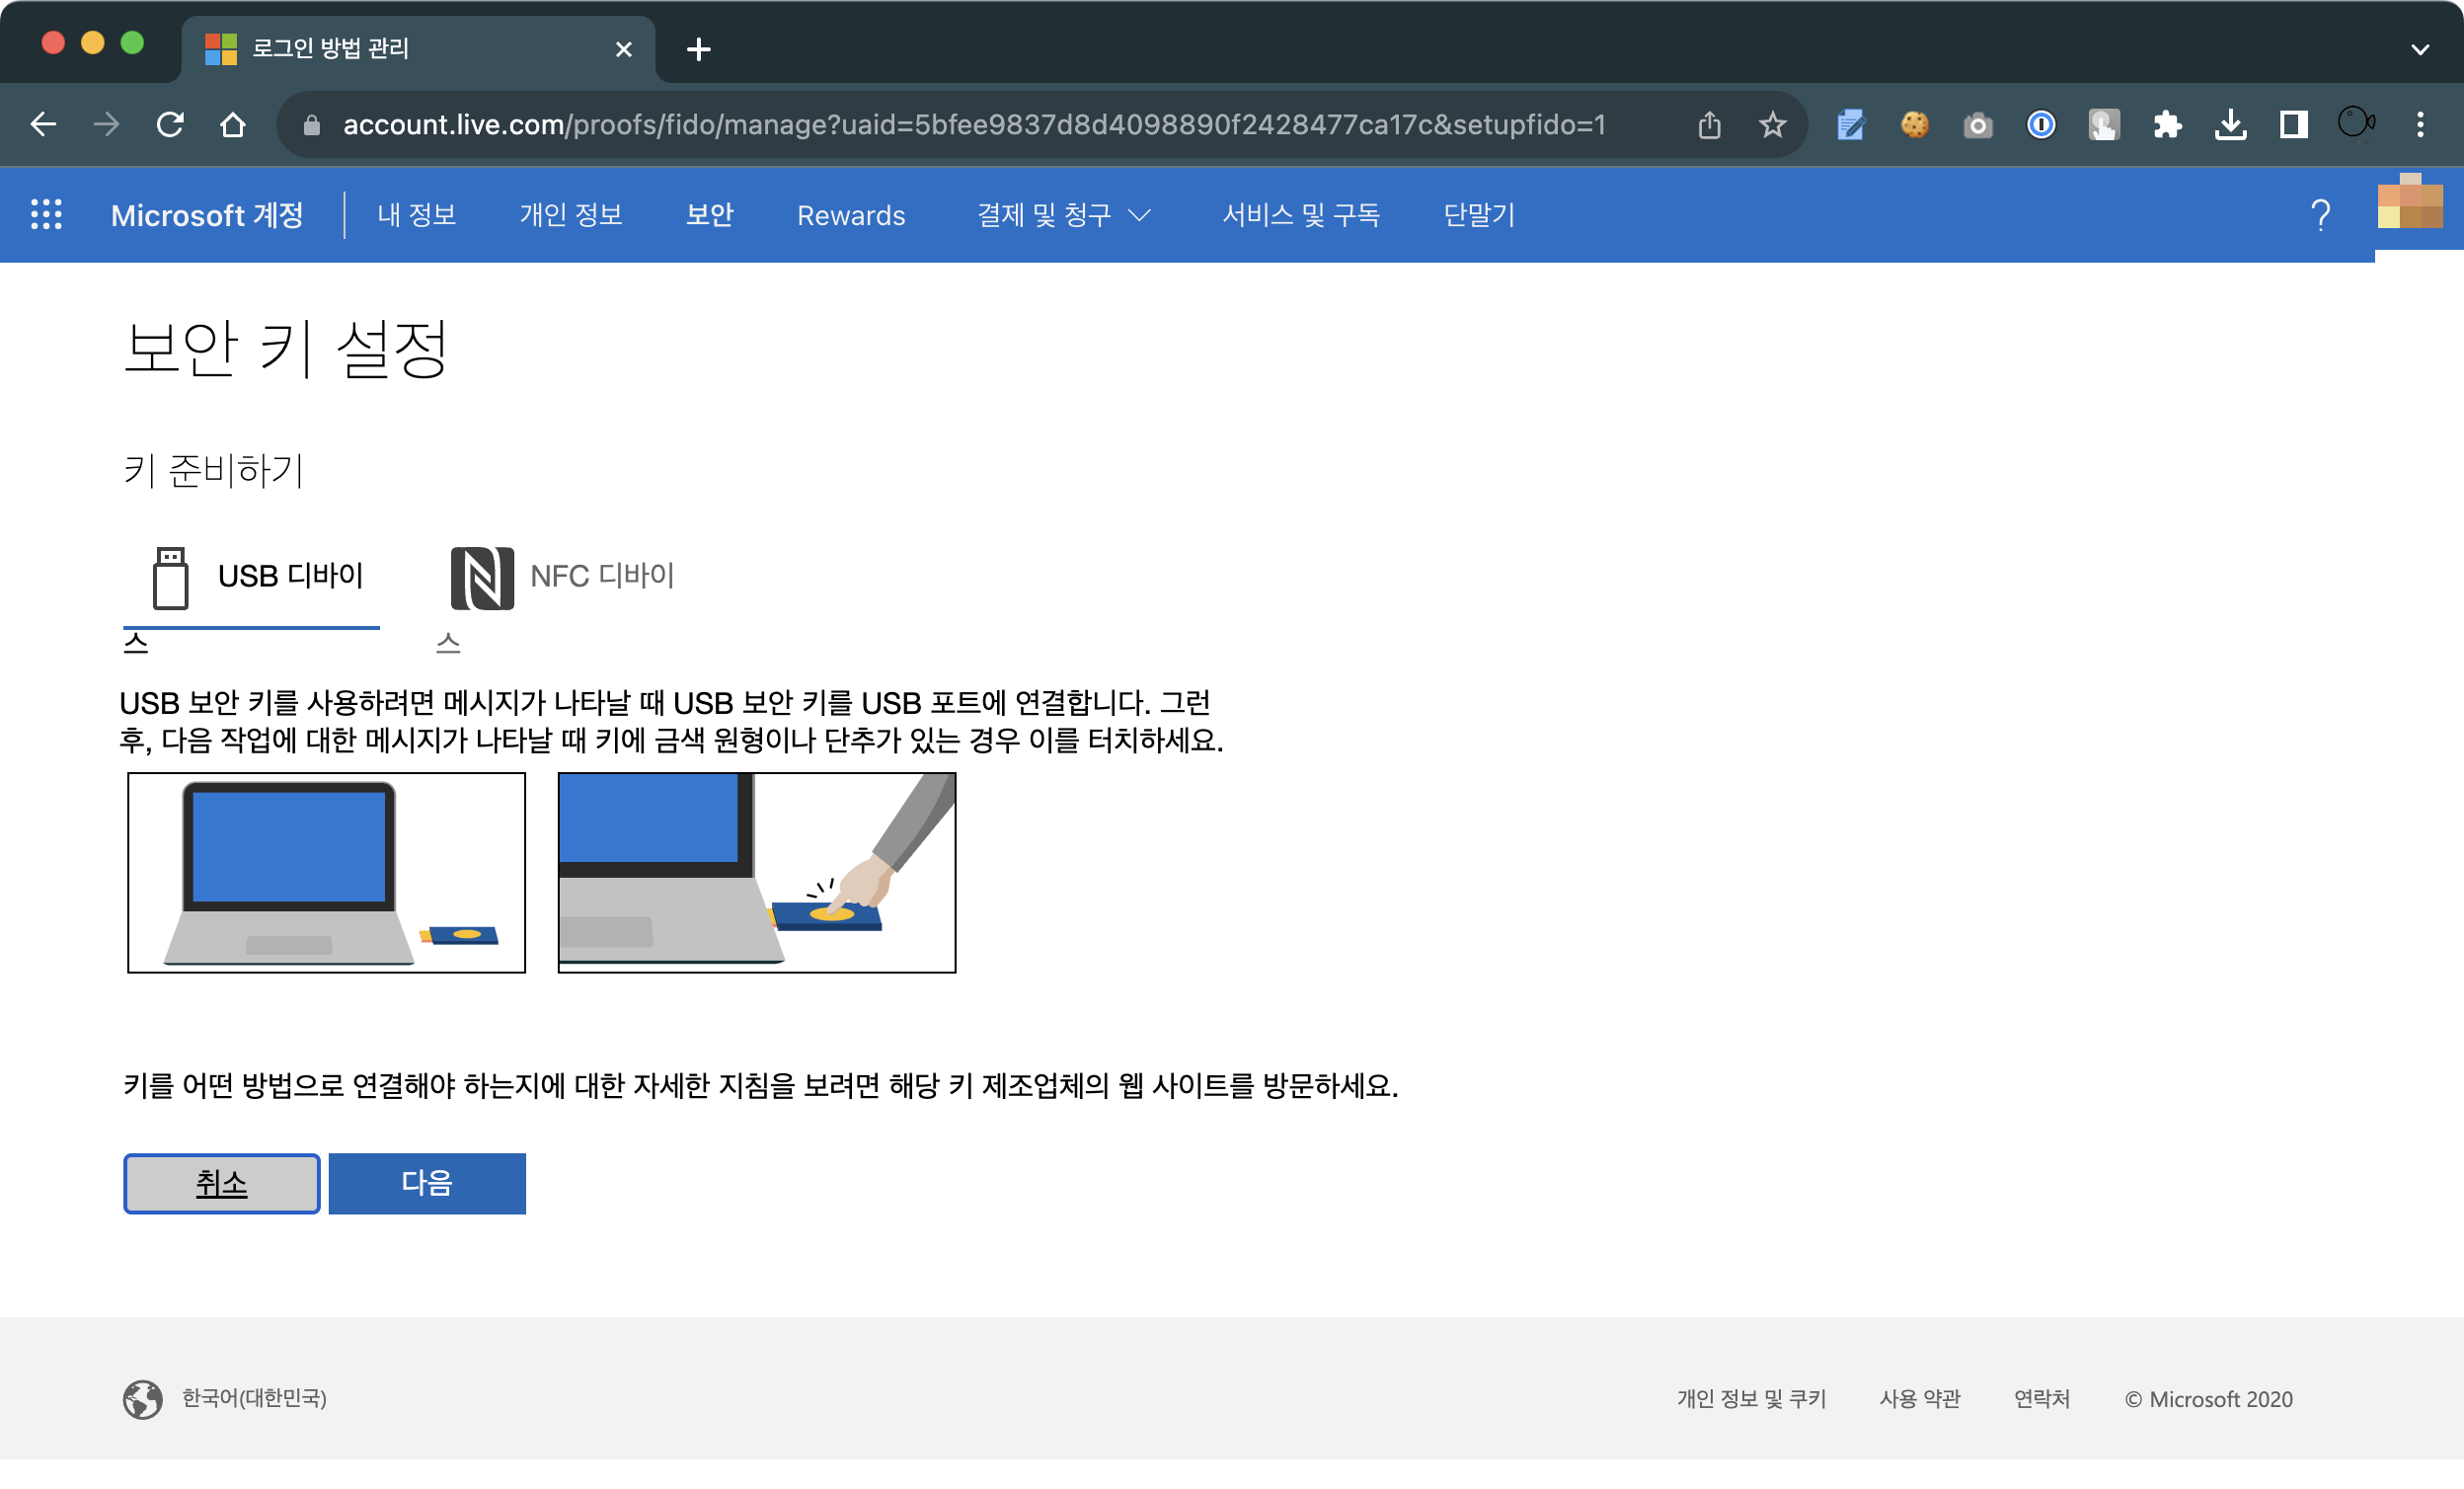Click the help question mark icon
The height and width of the screenshot is (1489, 2464).
tap(2320, 215)
